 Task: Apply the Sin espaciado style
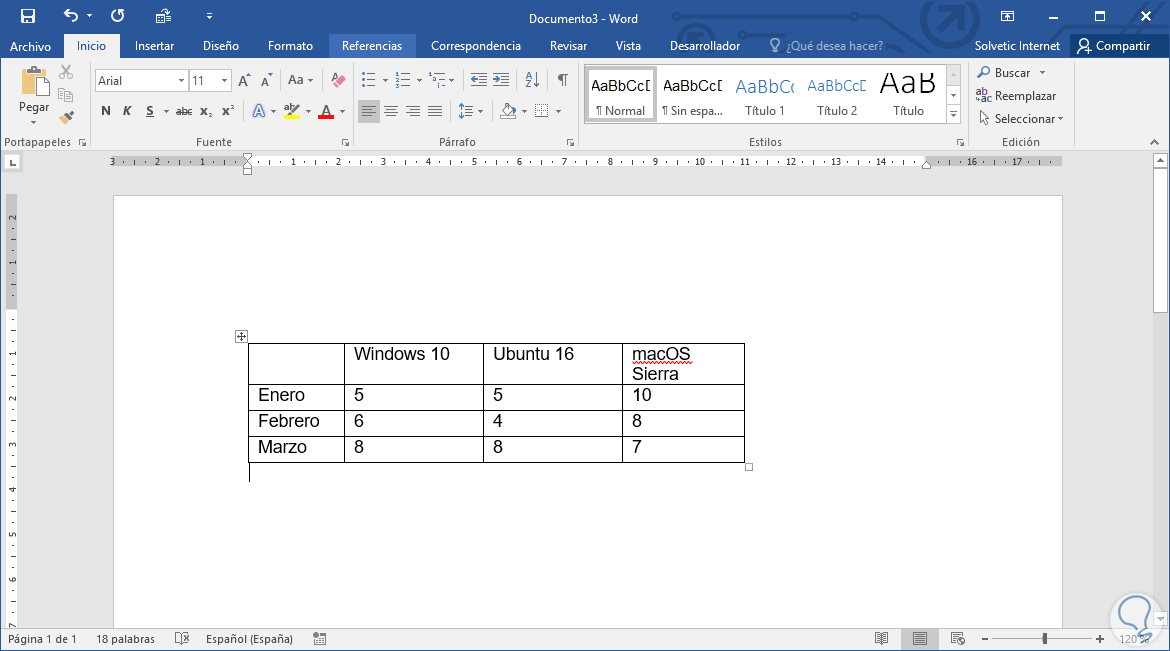(692, 95)
